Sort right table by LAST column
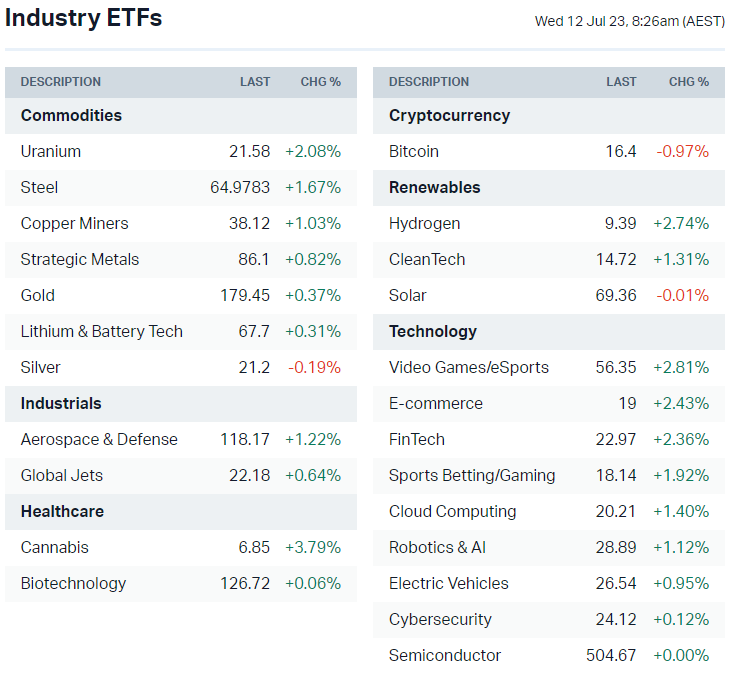The width and height of the screenshot is (733, 675). [x=621, y=82]
